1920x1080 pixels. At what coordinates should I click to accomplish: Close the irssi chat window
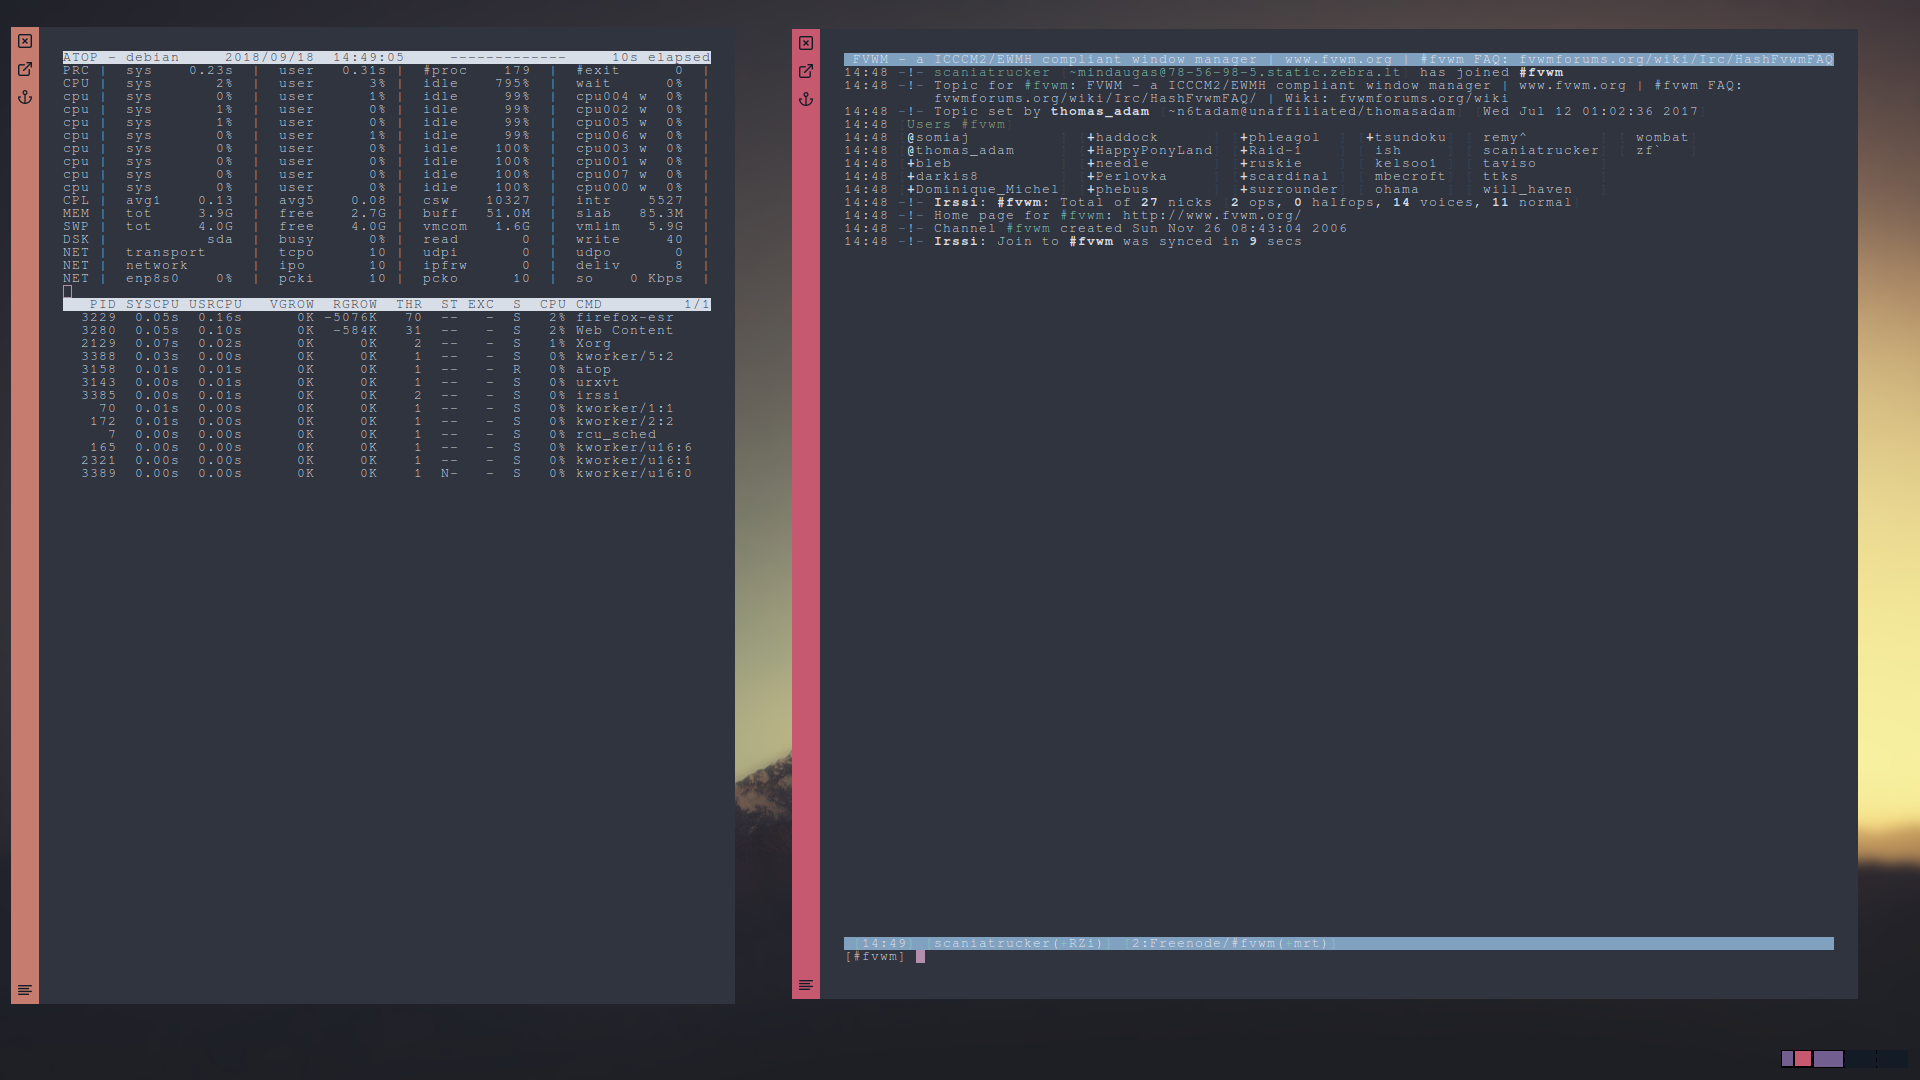[x=806, y=43]
